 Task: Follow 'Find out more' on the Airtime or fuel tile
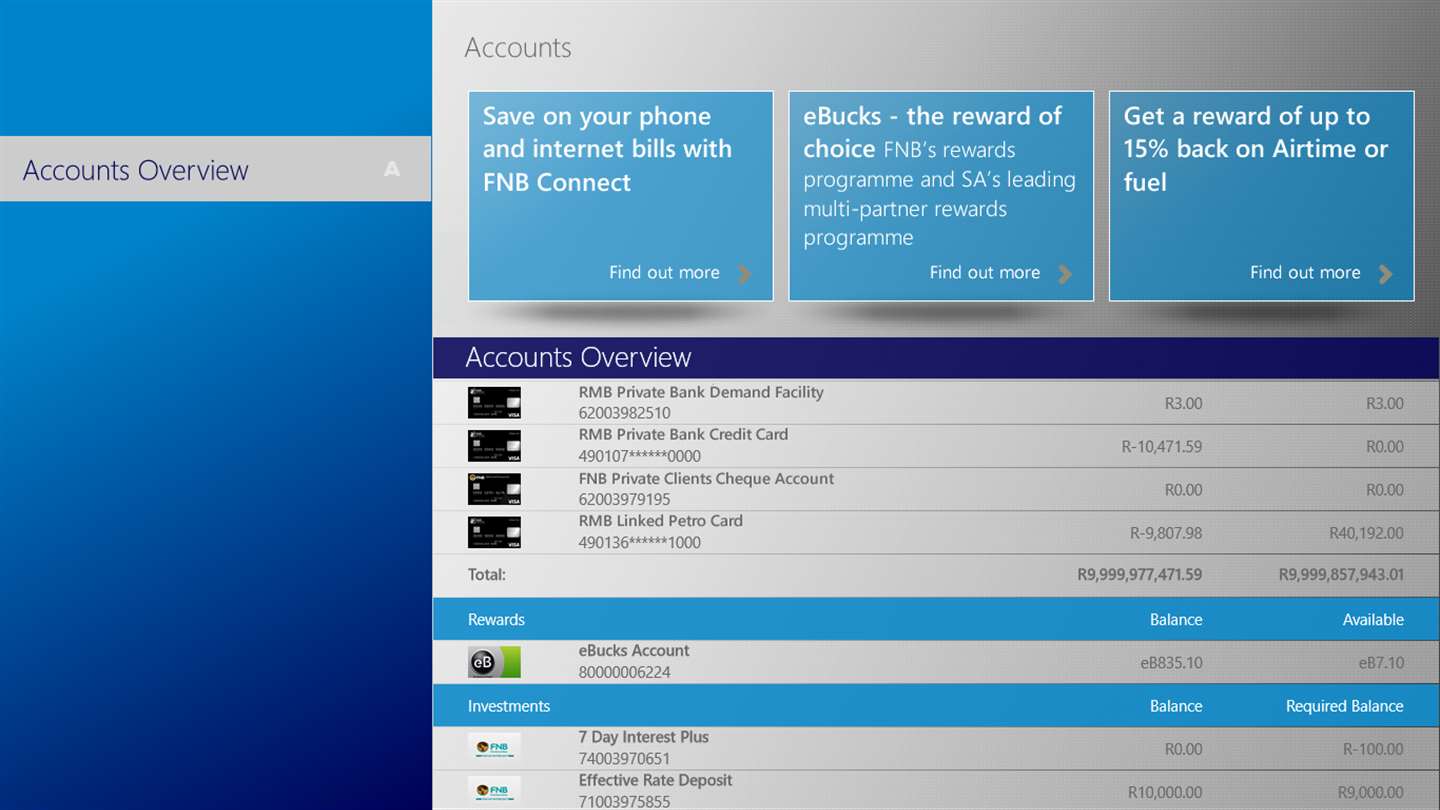pyautogui.click(x=1305, y=272)
